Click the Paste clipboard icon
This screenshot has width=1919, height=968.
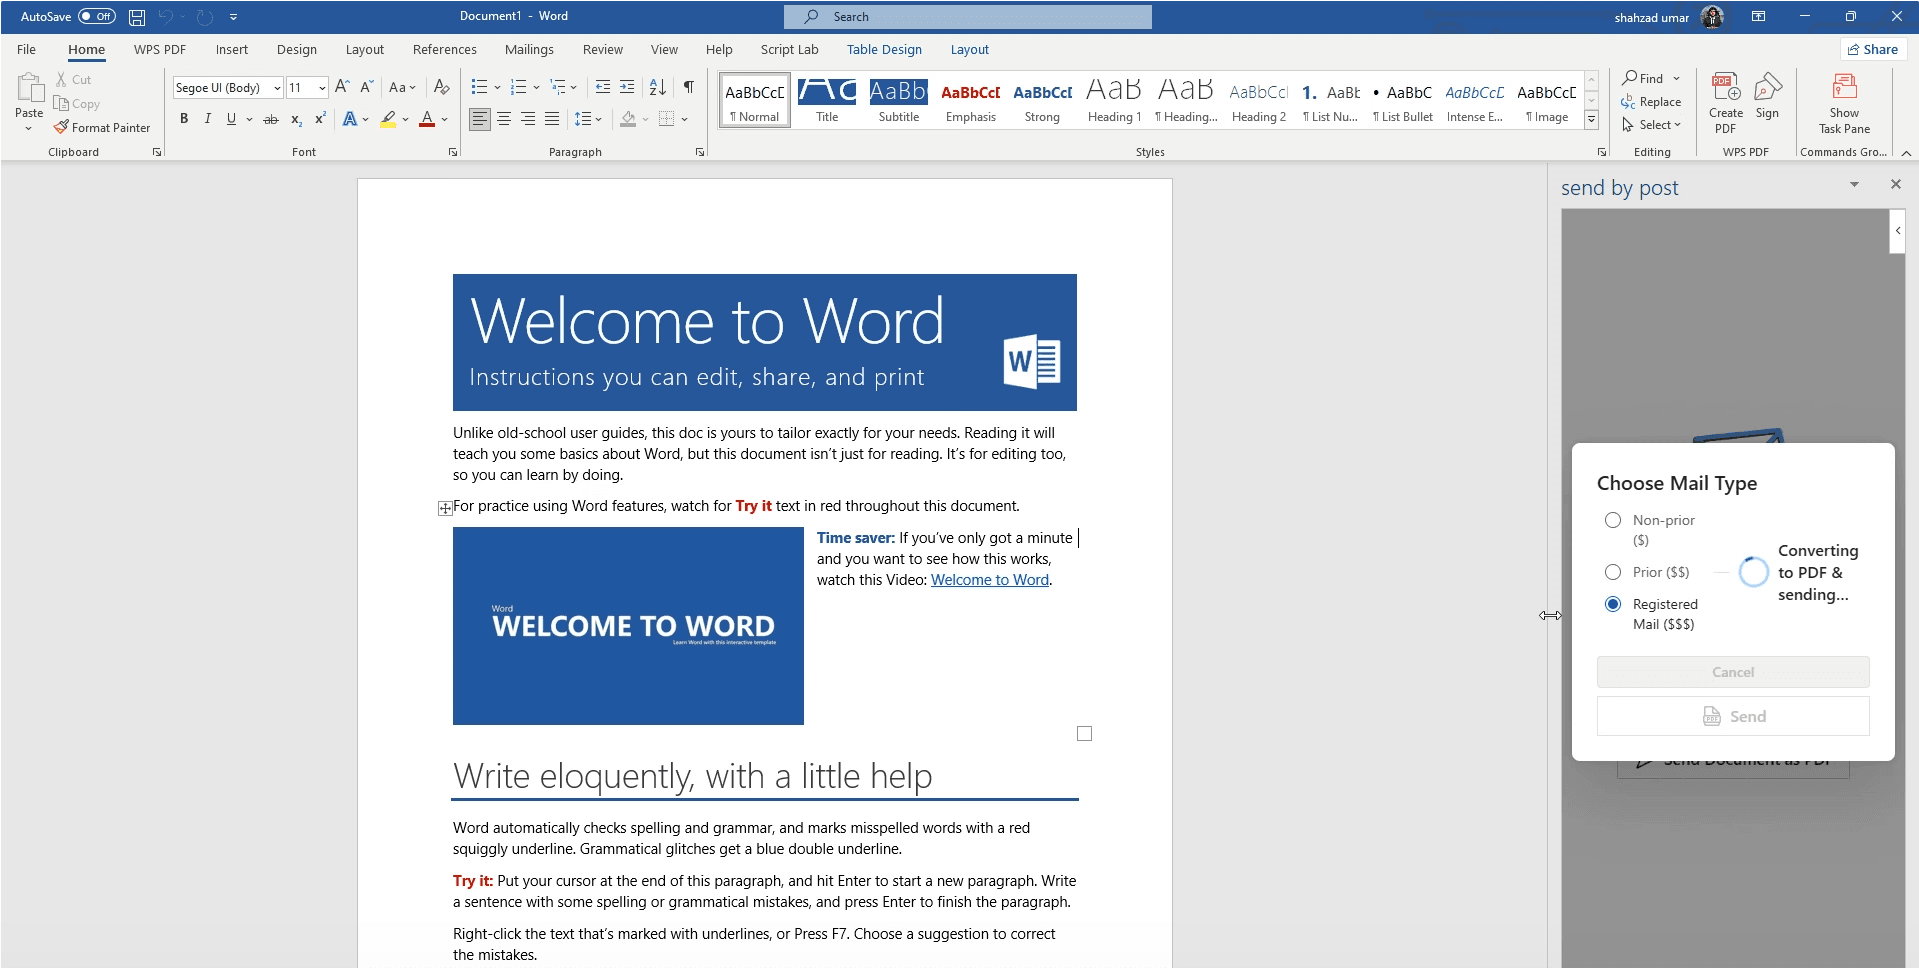(29, 88)
